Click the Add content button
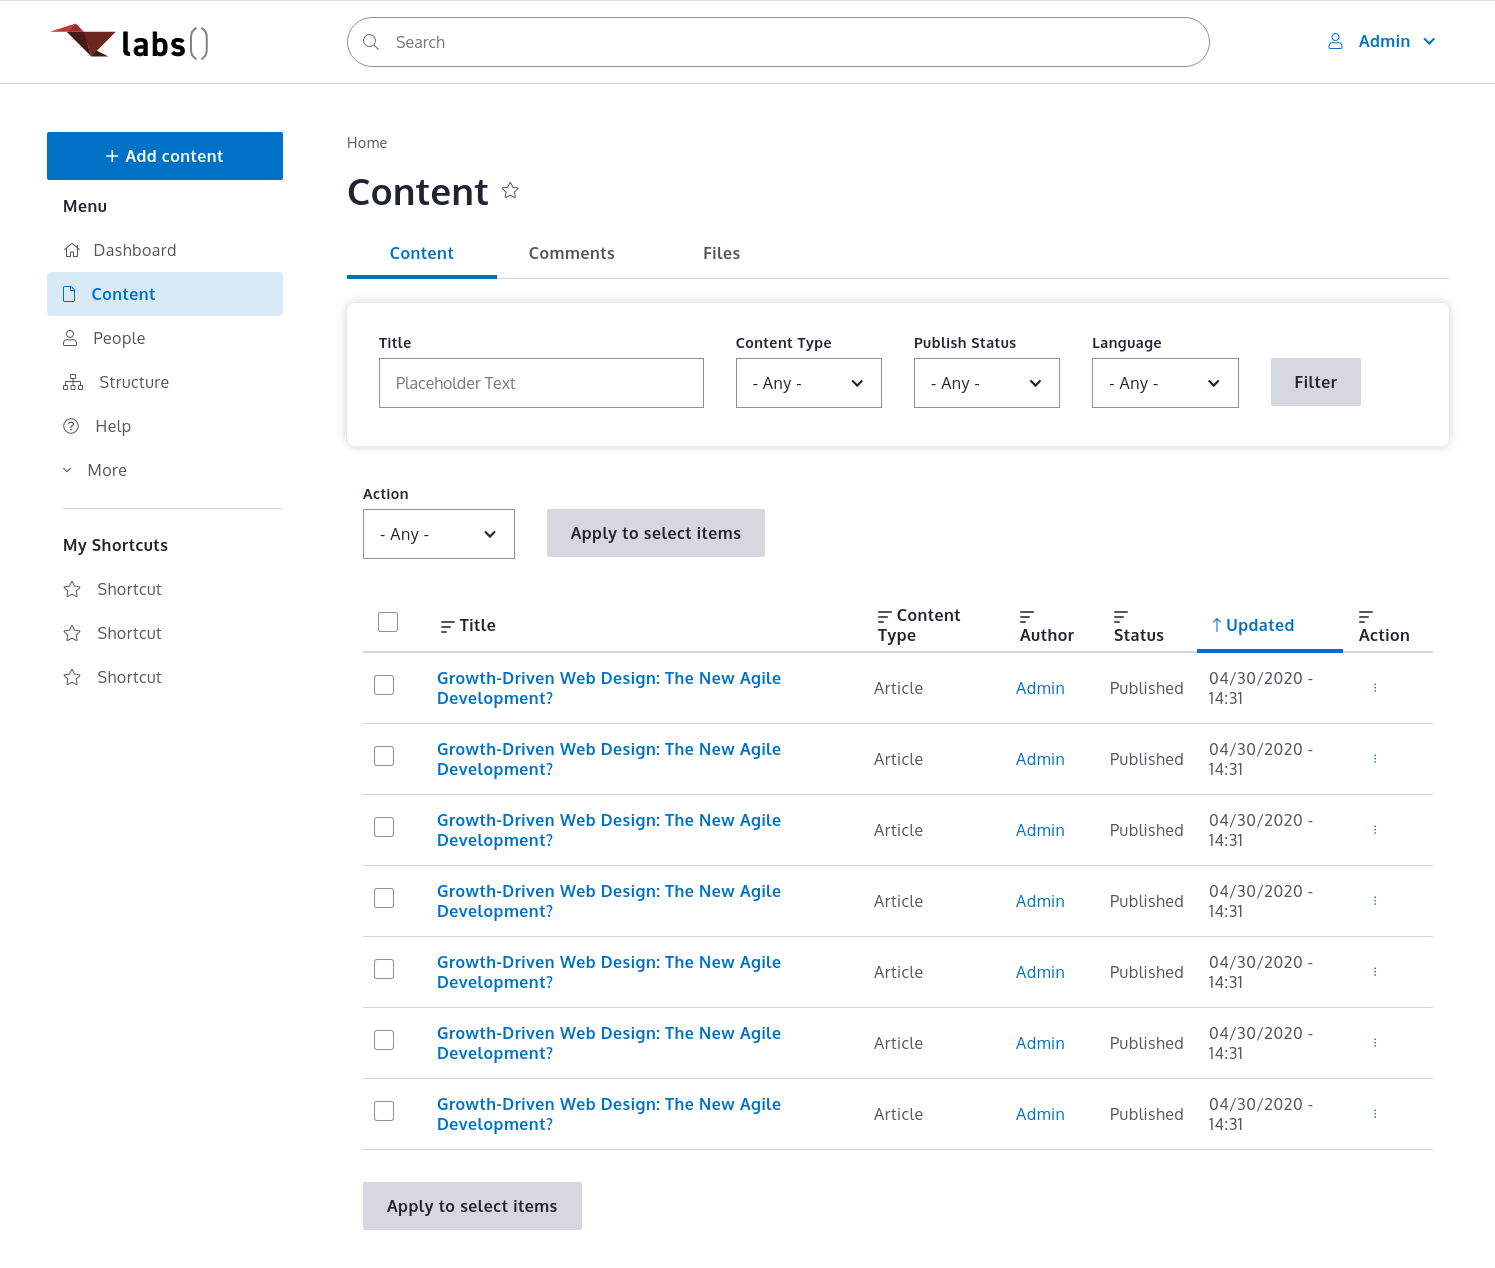The image size is (1495, 1268). pyautogui.click(x=165, y=156)
